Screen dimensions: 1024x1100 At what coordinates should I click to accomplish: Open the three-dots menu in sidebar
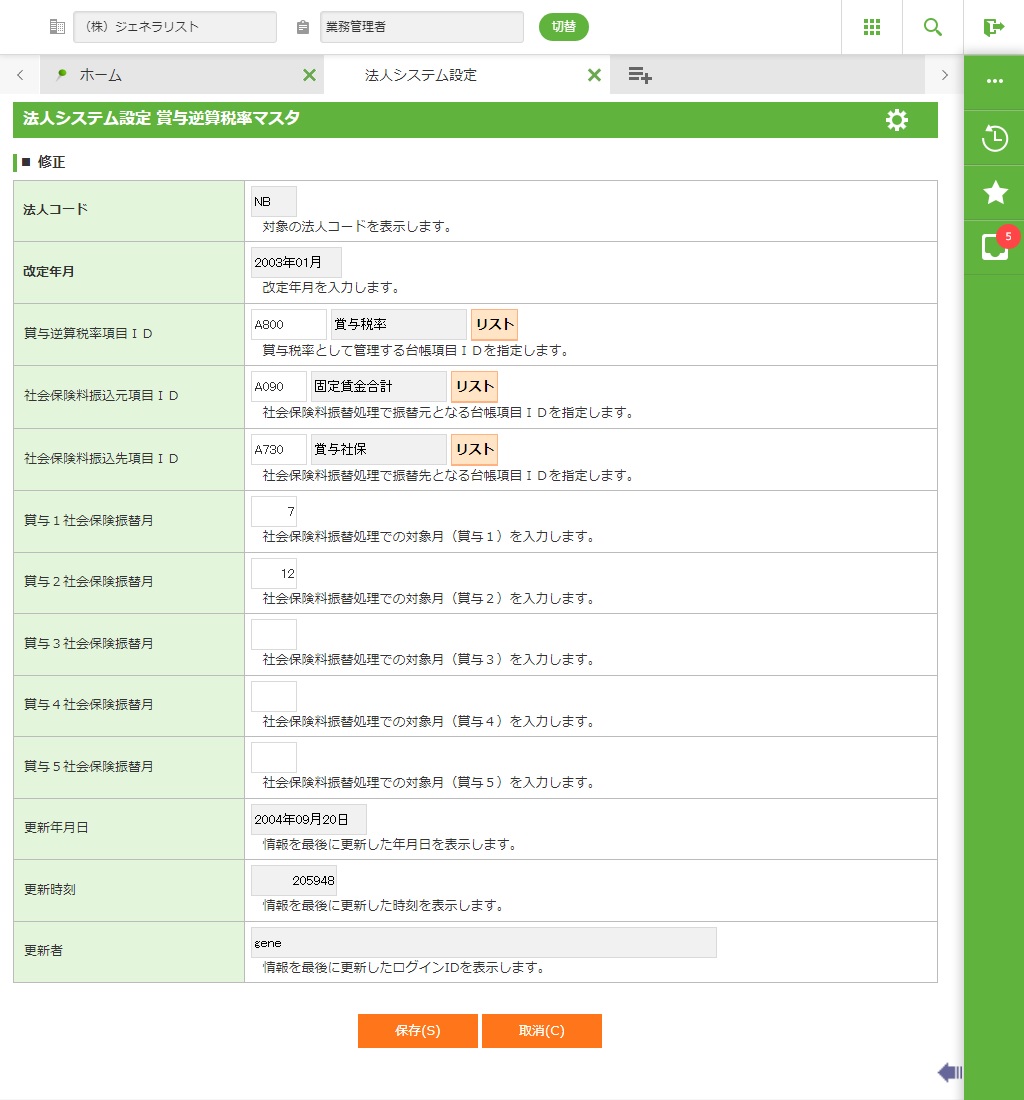click(994, 81)
